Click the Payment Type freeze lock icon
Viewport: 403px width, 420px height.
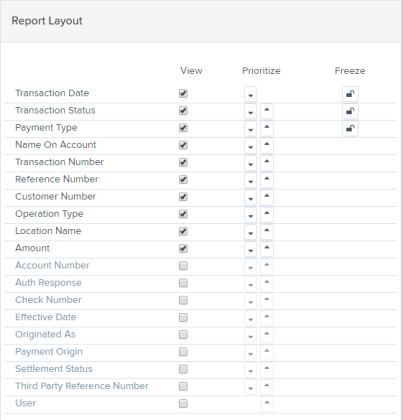pyautogui.click(x=350, y=129)
